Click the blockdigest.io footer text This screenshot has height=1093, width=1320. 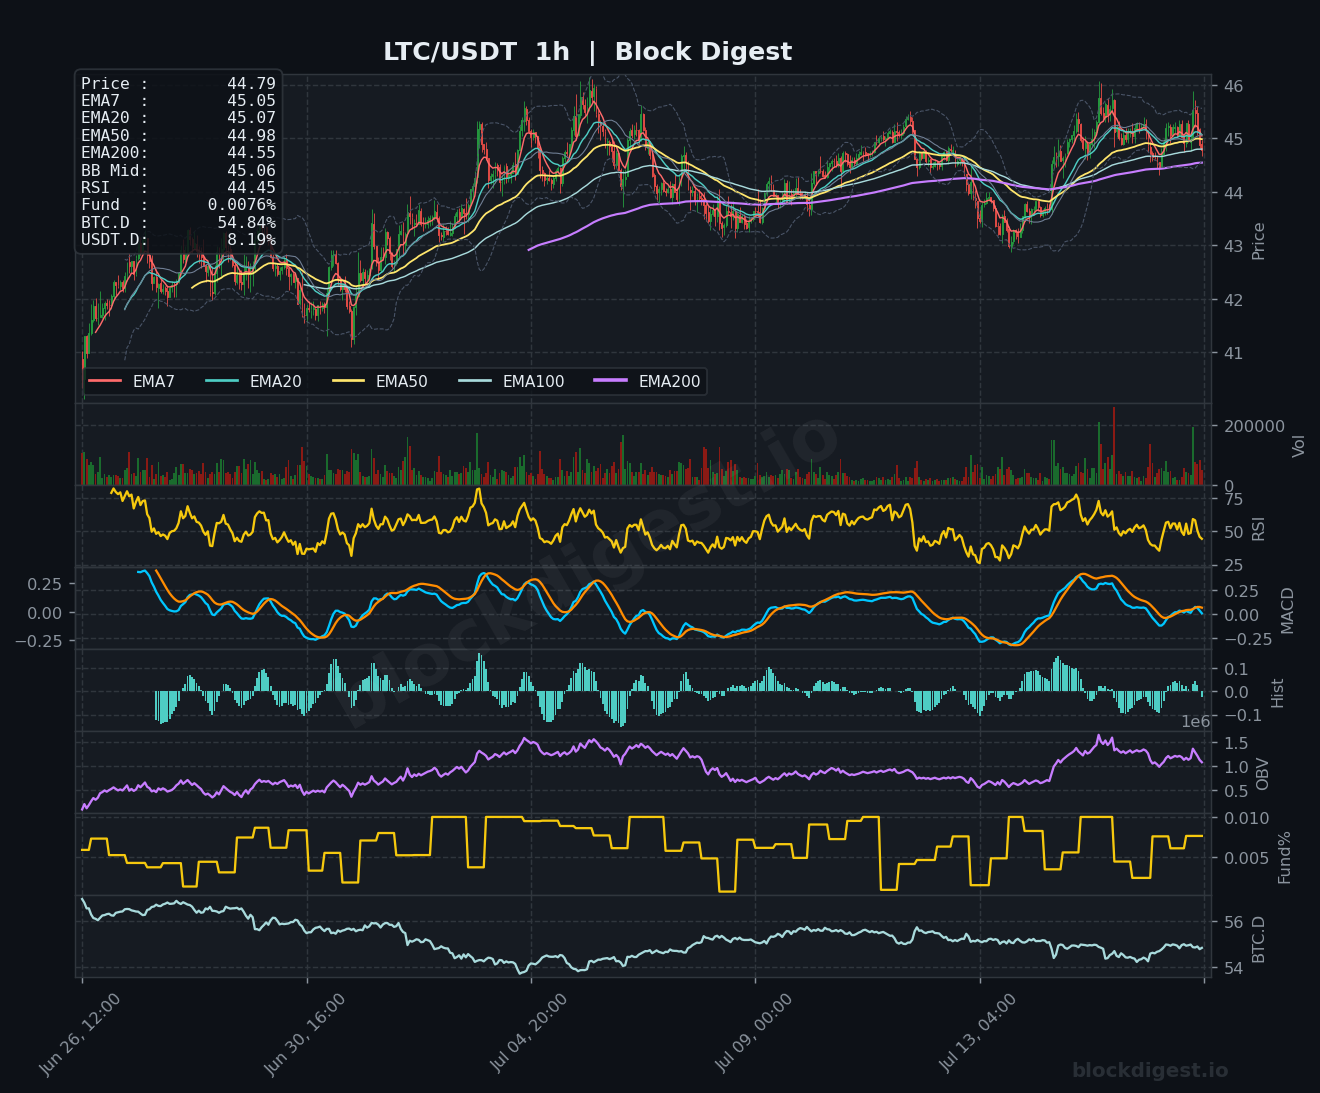pyautogui.click(x=1150, y=1070)
